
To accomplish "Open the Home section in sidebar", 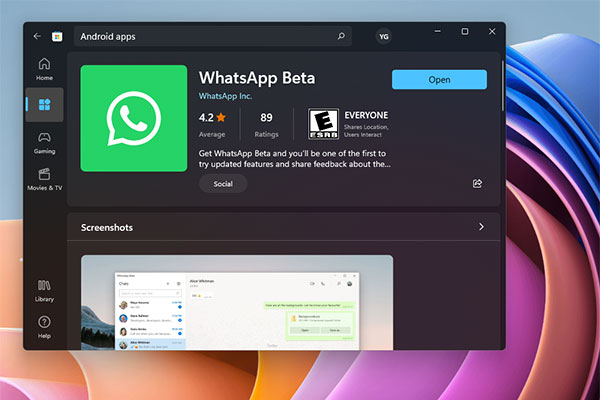I will [x=44, y=69].
